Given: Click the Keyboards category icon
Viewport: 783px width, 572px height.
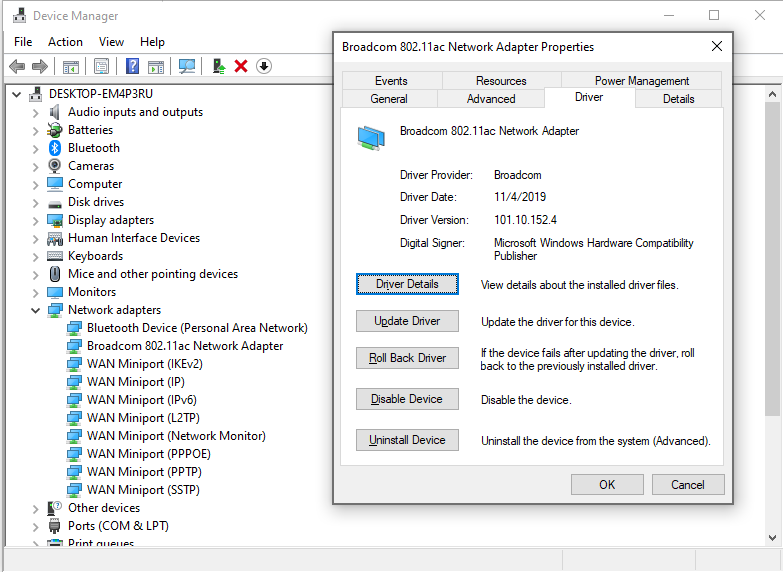Looking at the screenshot, I should (54, 256).
